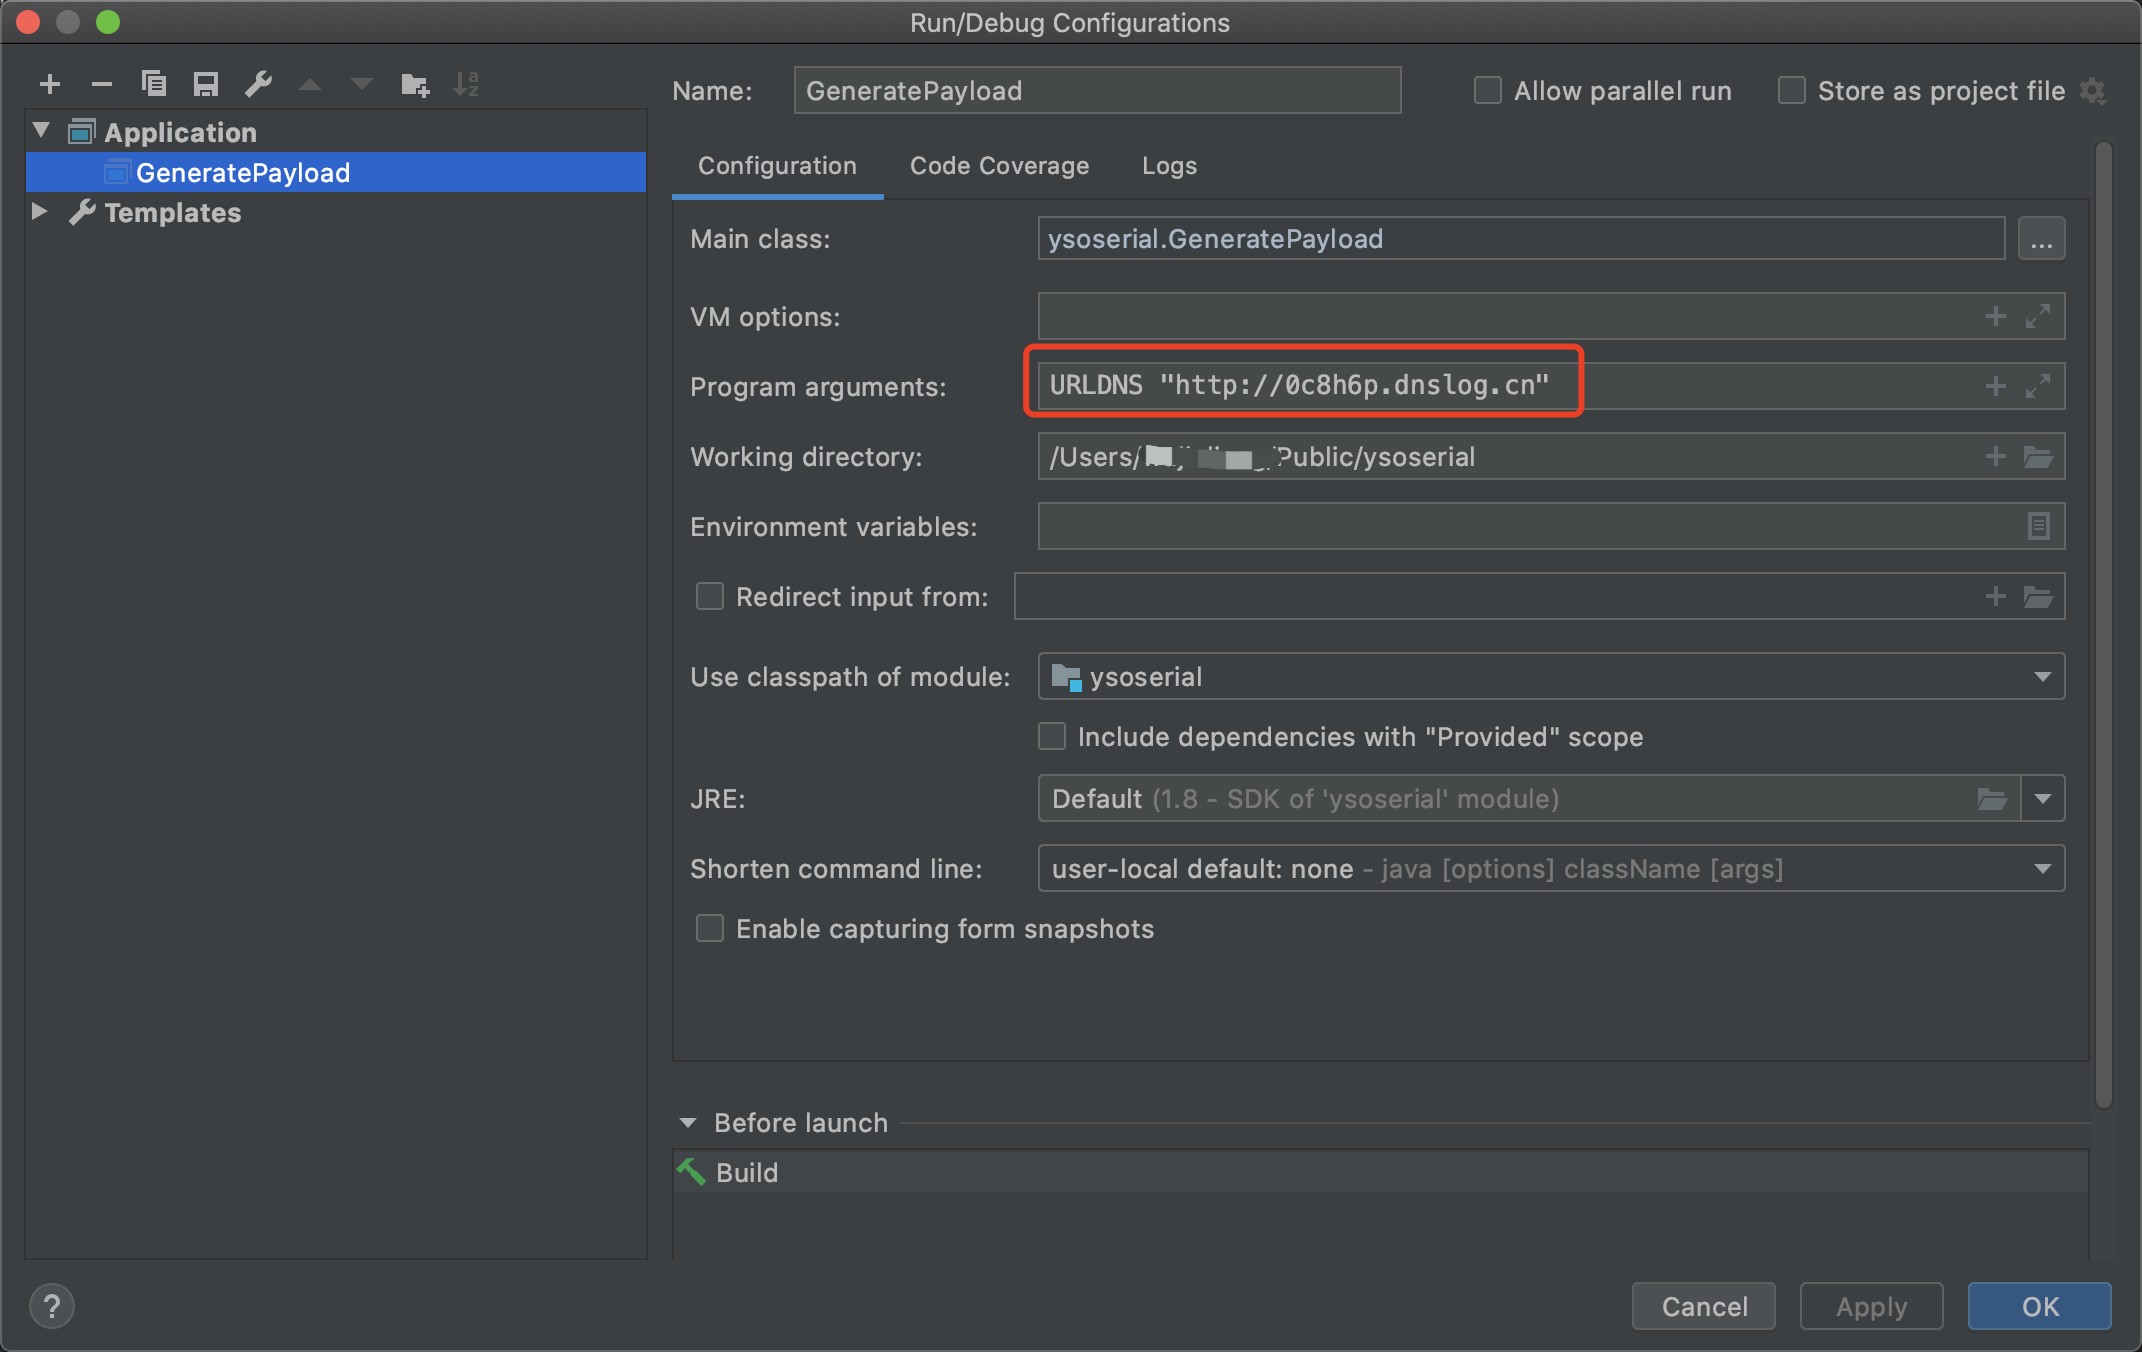
Task: Expand the Templates tree node
Action: pos(40,212)
